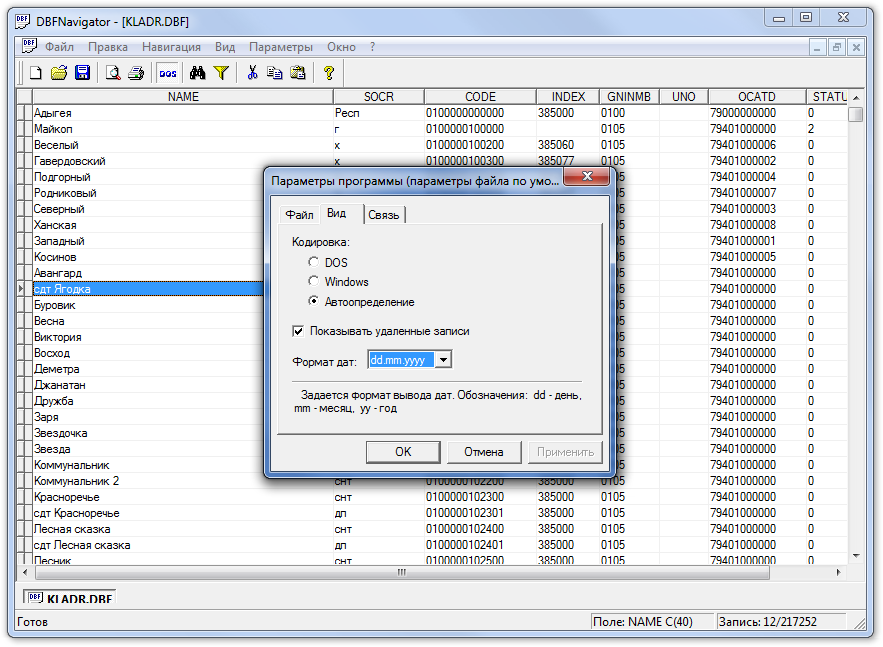Viewport: 883px width, 647px height.
Task: Switch to the Связь tab in dialog
Action: tap(383, 215)
